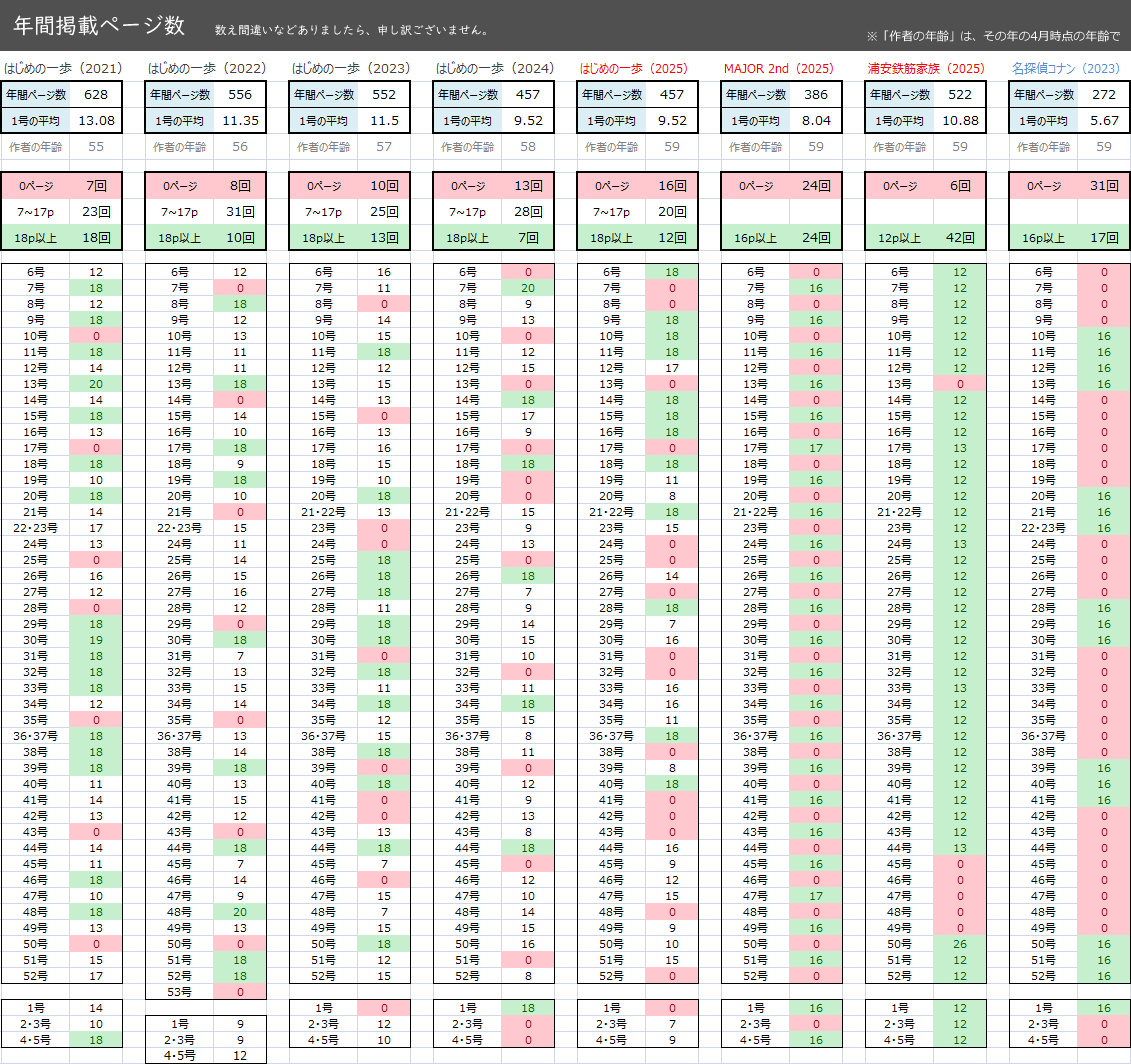Select the blue 名探偵コナン（2023） header
The image size is (1131, 1064).
[1065, 69]
